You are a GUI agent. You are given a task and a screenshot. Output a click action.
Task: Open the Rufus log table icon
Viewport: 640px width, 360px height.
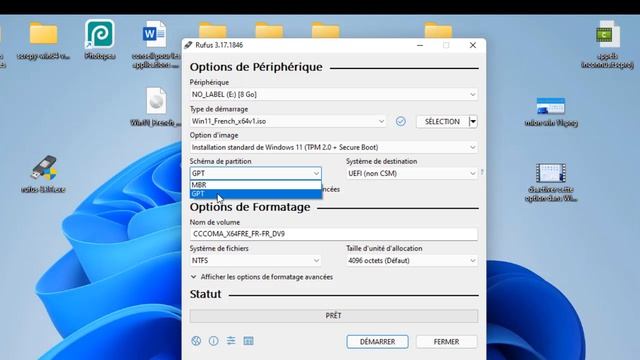248,340
